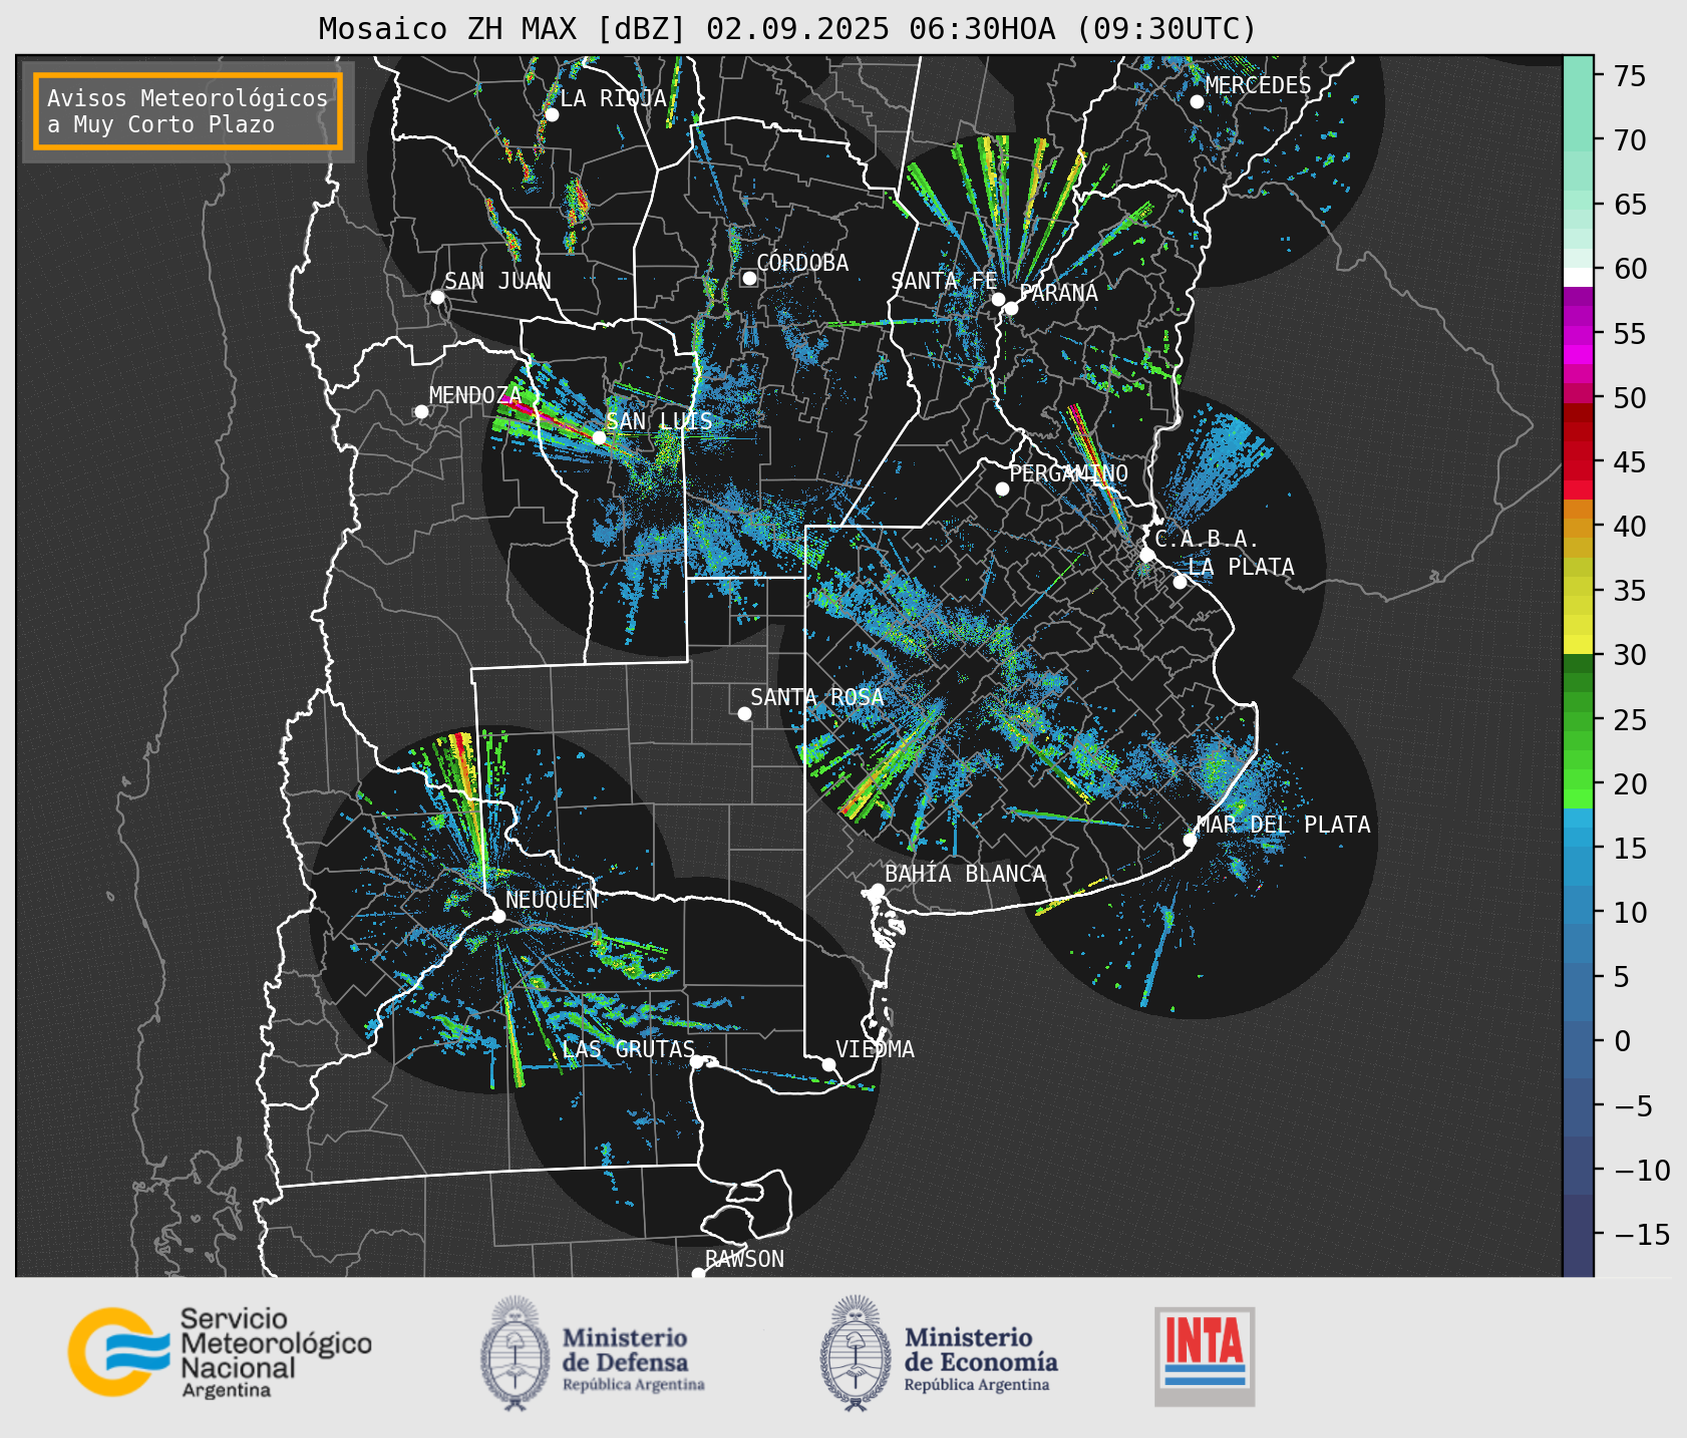Viewport: 1687px width, 1438px height.
Task: Click the SANTA ROSA city marker dot
Action: point(744,713)
